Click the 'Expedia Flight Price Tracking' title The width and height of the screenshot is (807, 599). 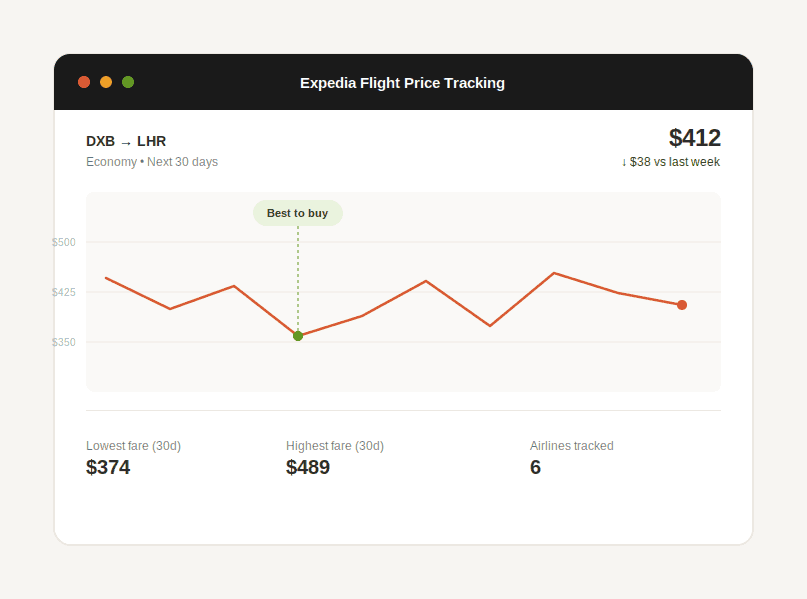tap(402, 83)
